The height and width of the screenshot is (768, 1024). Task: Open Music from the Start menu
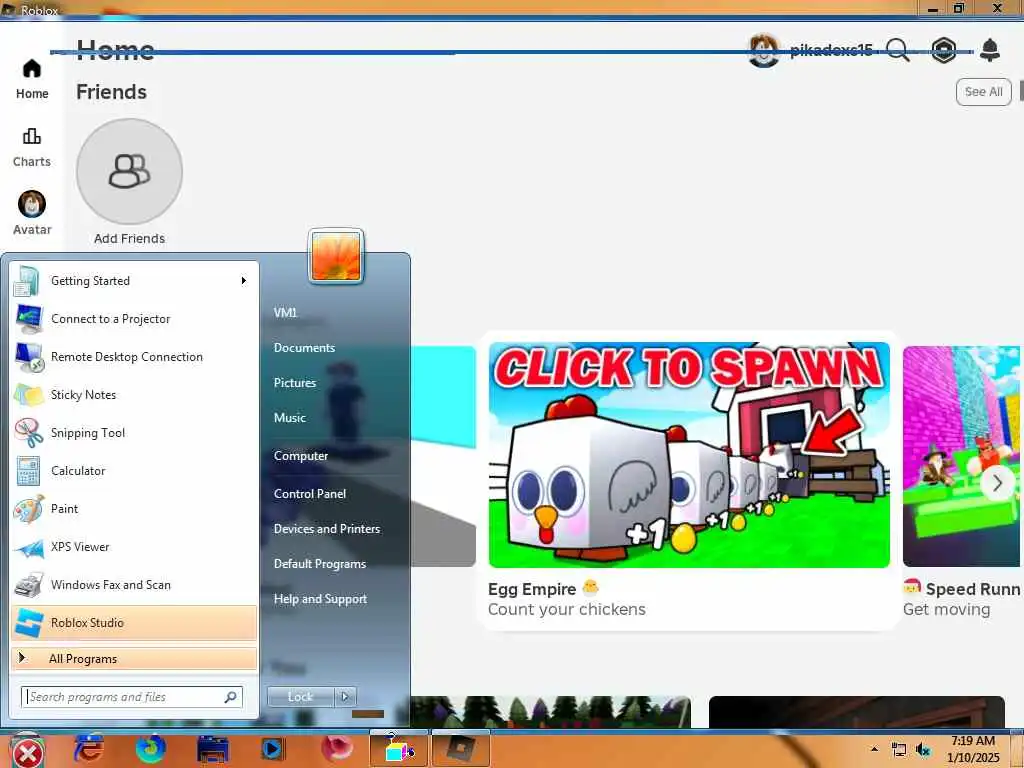(x=289, y=418)
